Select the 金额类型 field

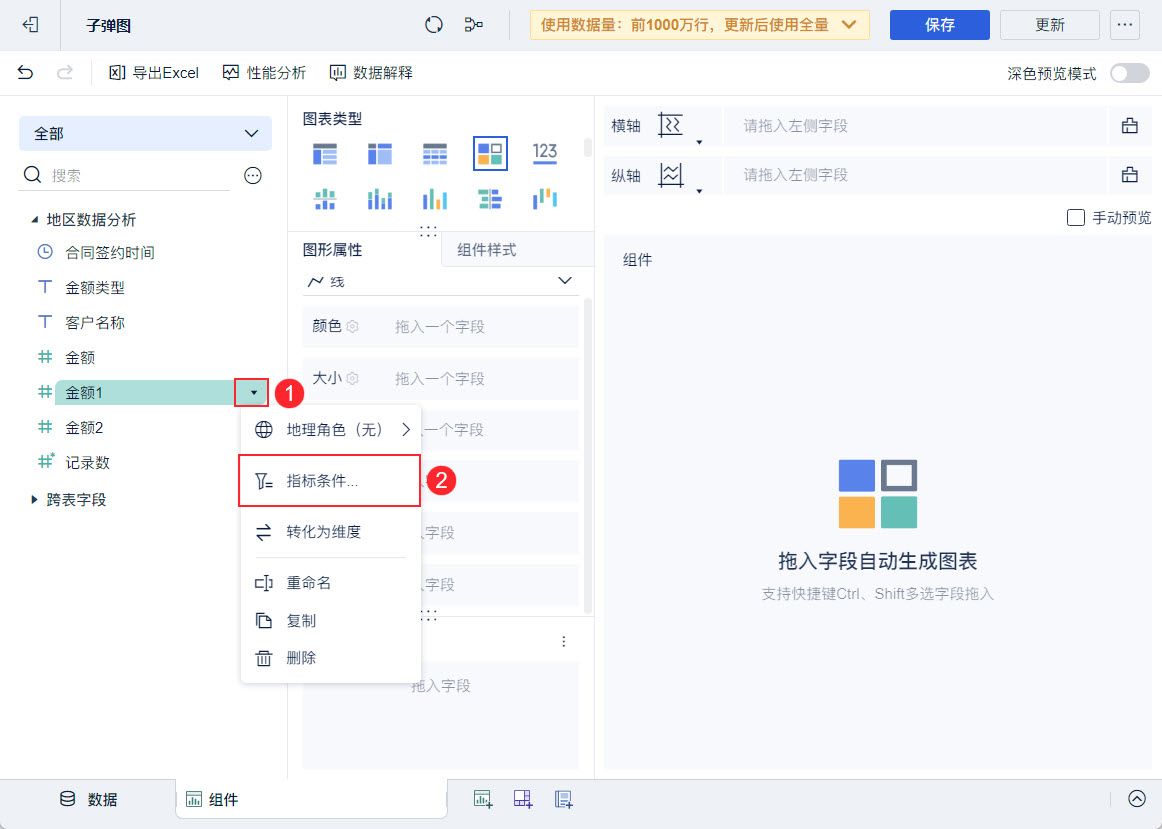(x=95, y=287)
